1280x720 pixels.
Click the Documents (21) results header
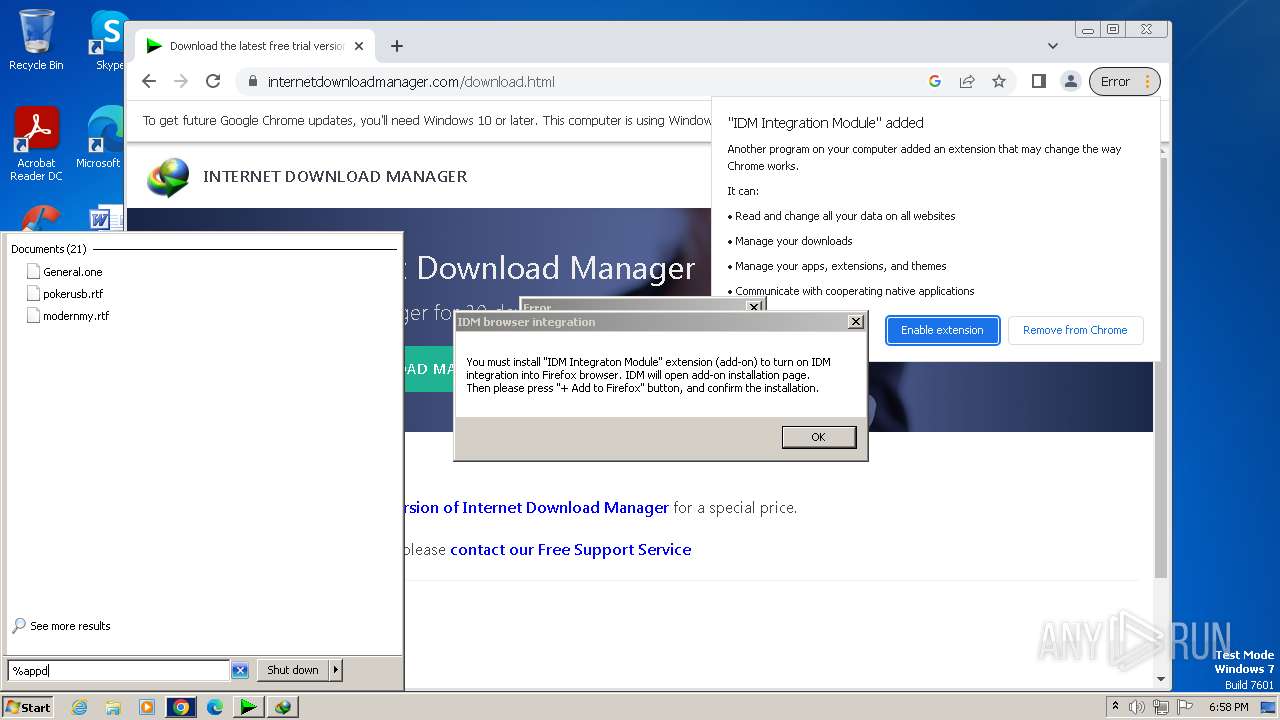pos(49,249)
